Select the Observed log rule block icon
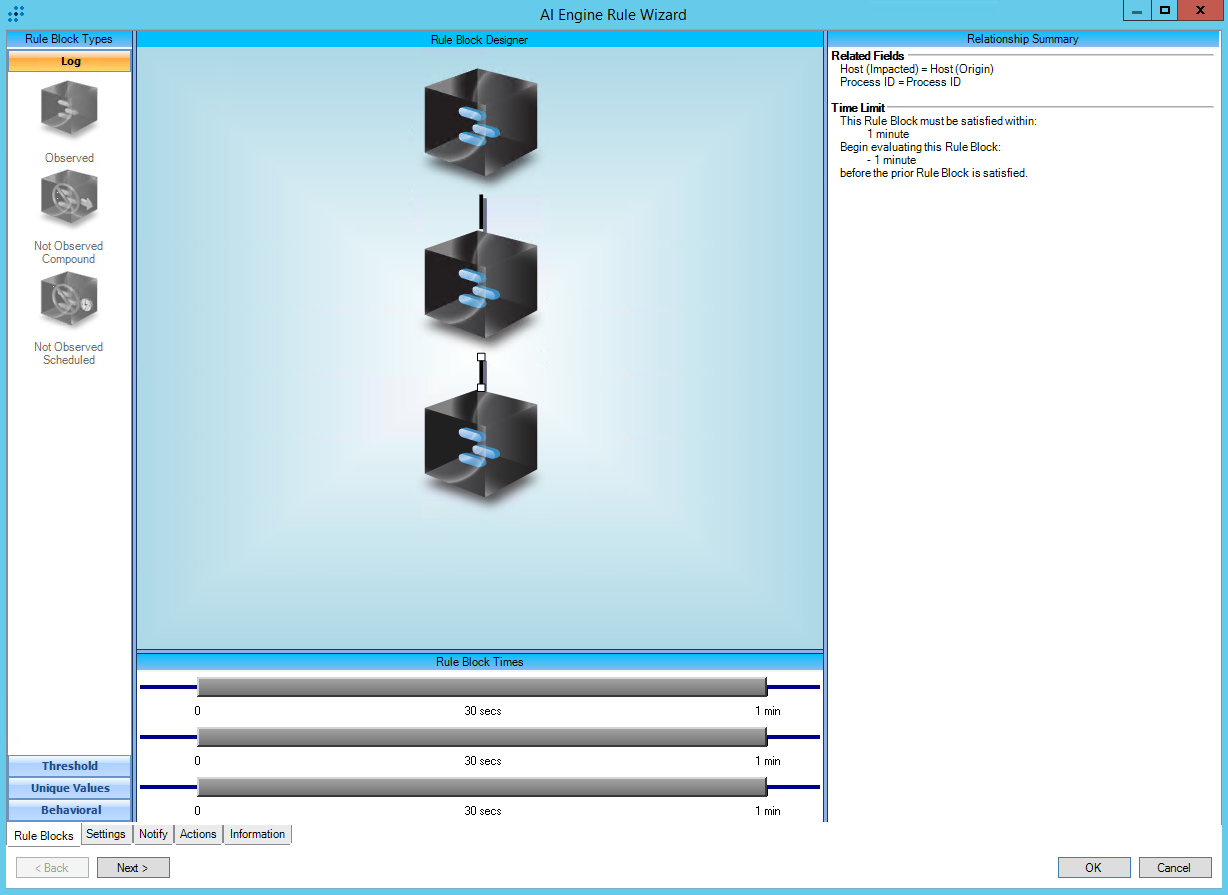The height and width of the screenshot is (895, 1228). pos(69,110)
